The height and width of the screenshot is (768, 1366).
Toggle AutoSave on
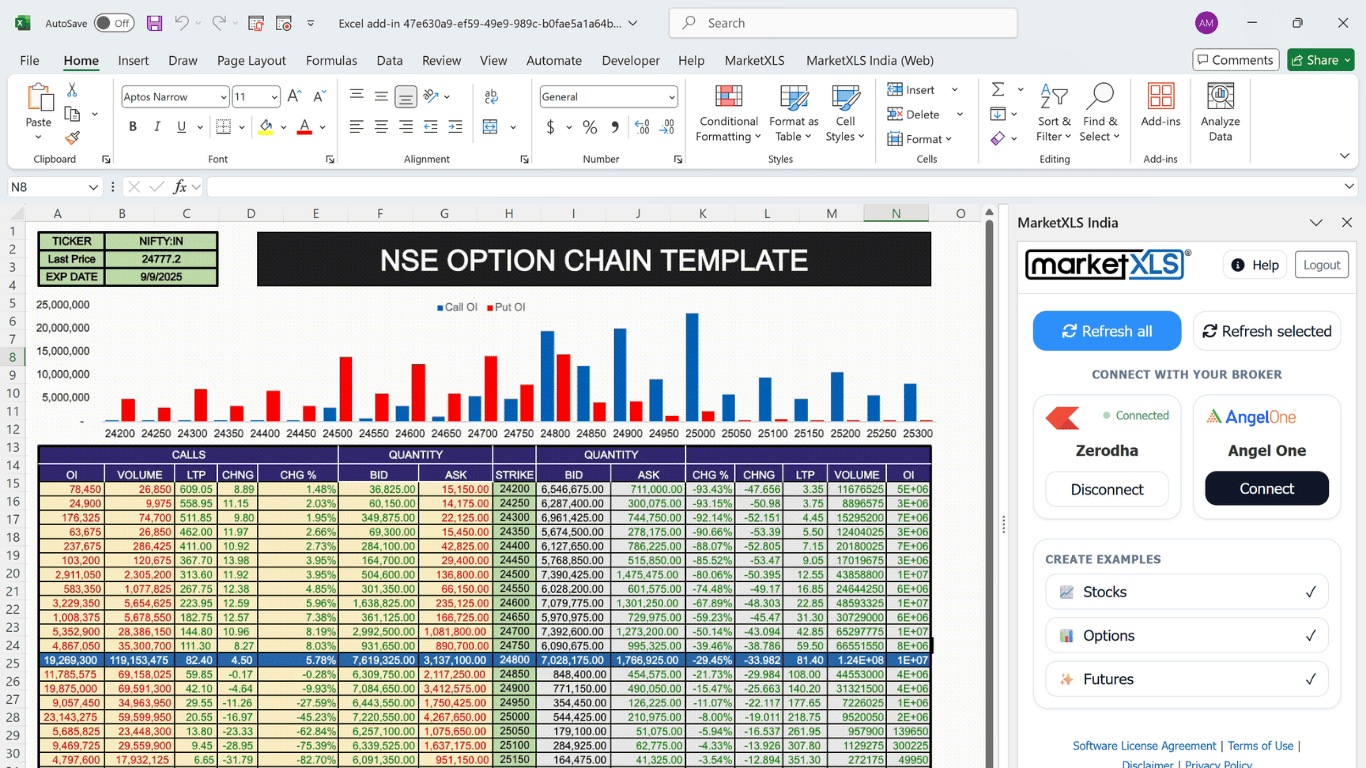(114, 23)
